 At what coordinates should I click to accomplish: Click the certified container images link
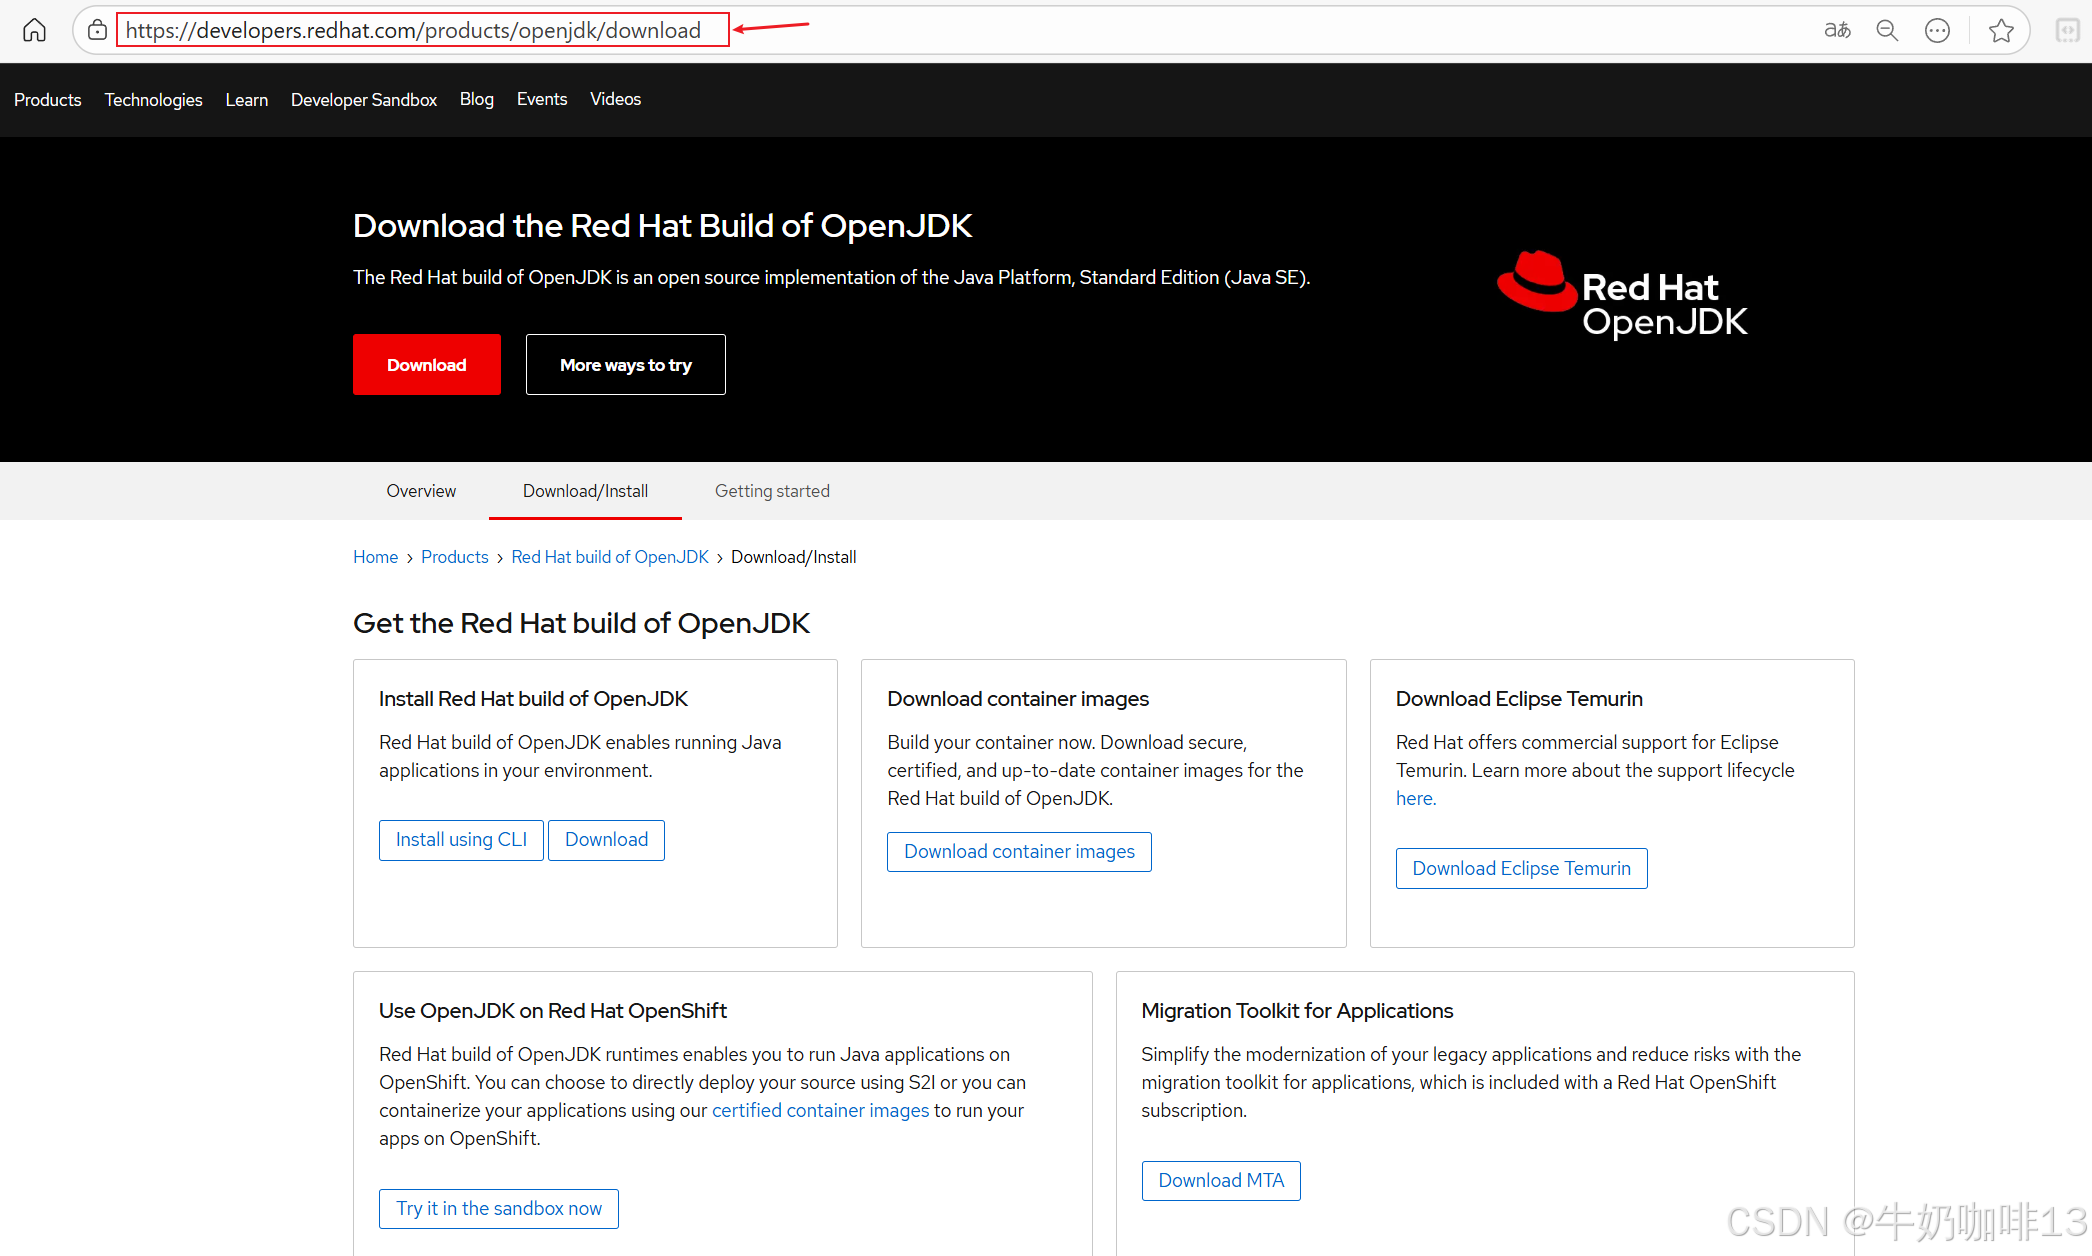(x=820, y=1110)
